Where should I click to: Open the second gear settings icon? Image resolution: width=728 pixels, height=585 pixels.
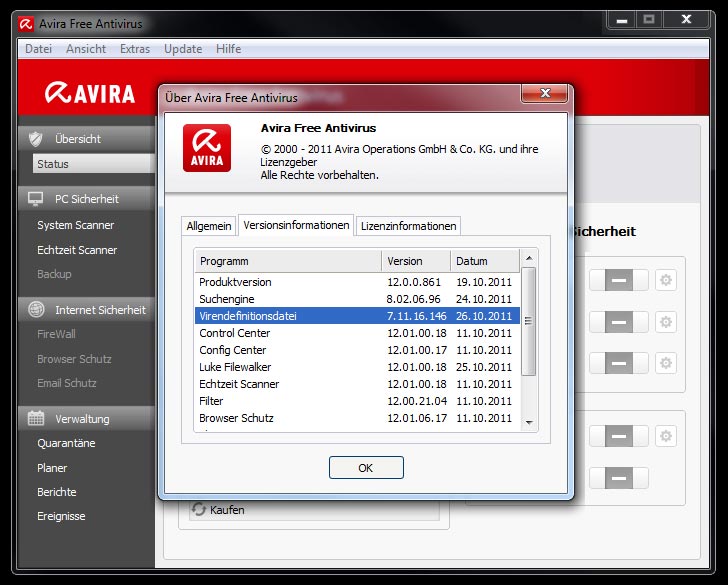[666, 322]
